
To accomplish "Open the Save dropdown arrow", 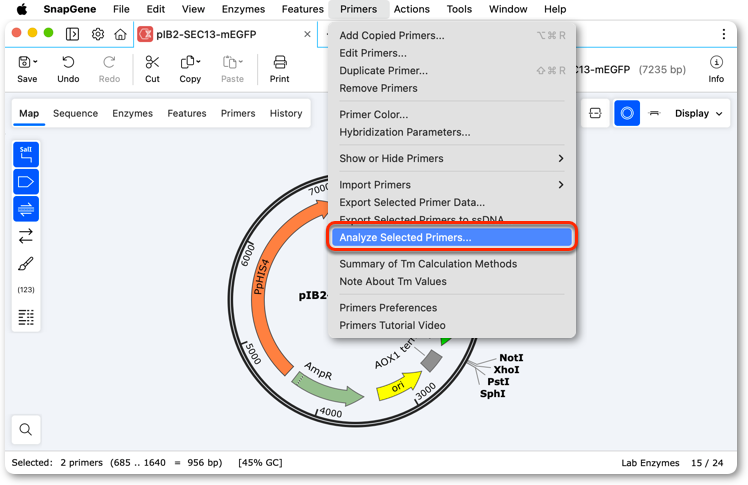I will point(35,62).
